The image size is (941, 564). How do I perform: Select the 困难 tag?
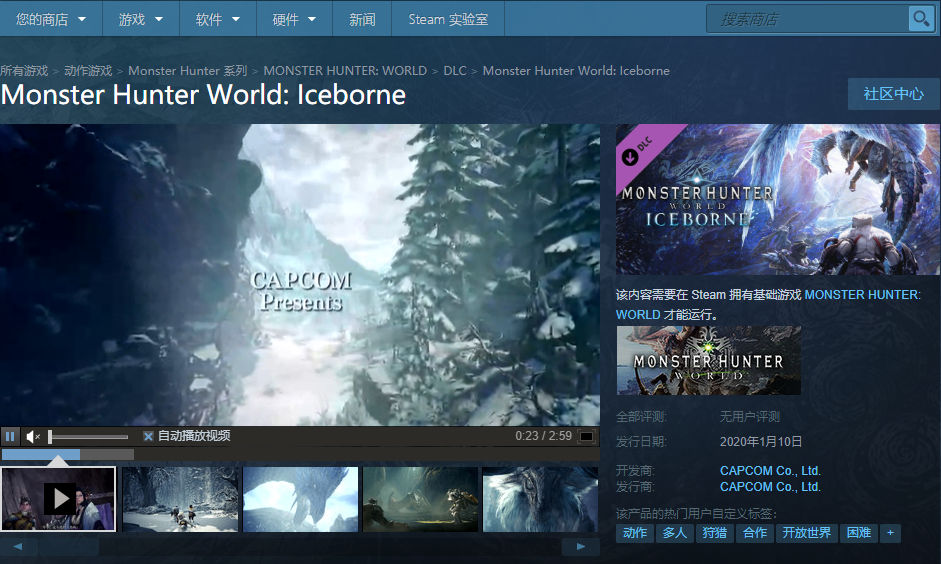(859, 533)
